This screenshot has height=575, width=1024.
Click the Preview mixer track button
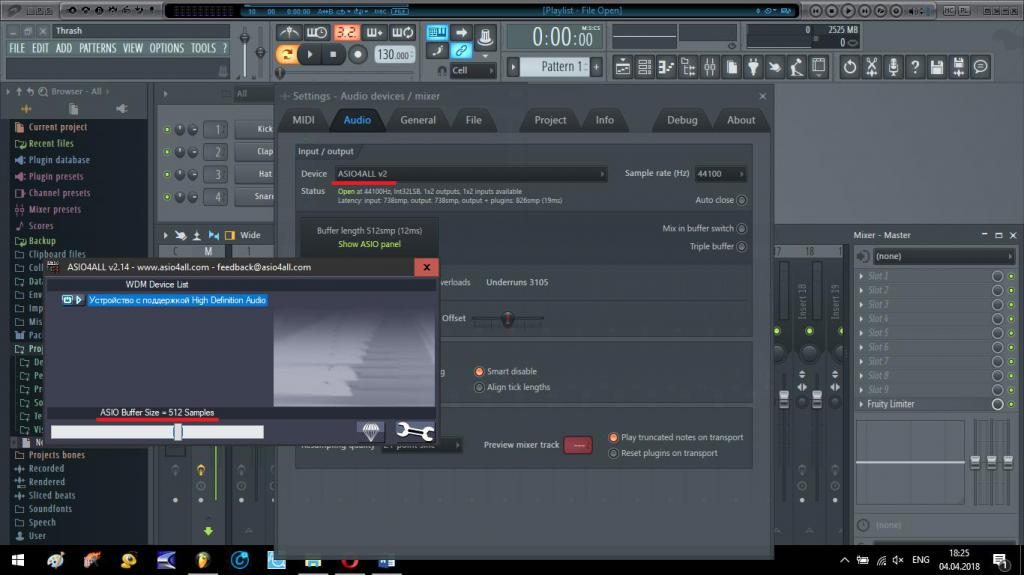point(577,445)
